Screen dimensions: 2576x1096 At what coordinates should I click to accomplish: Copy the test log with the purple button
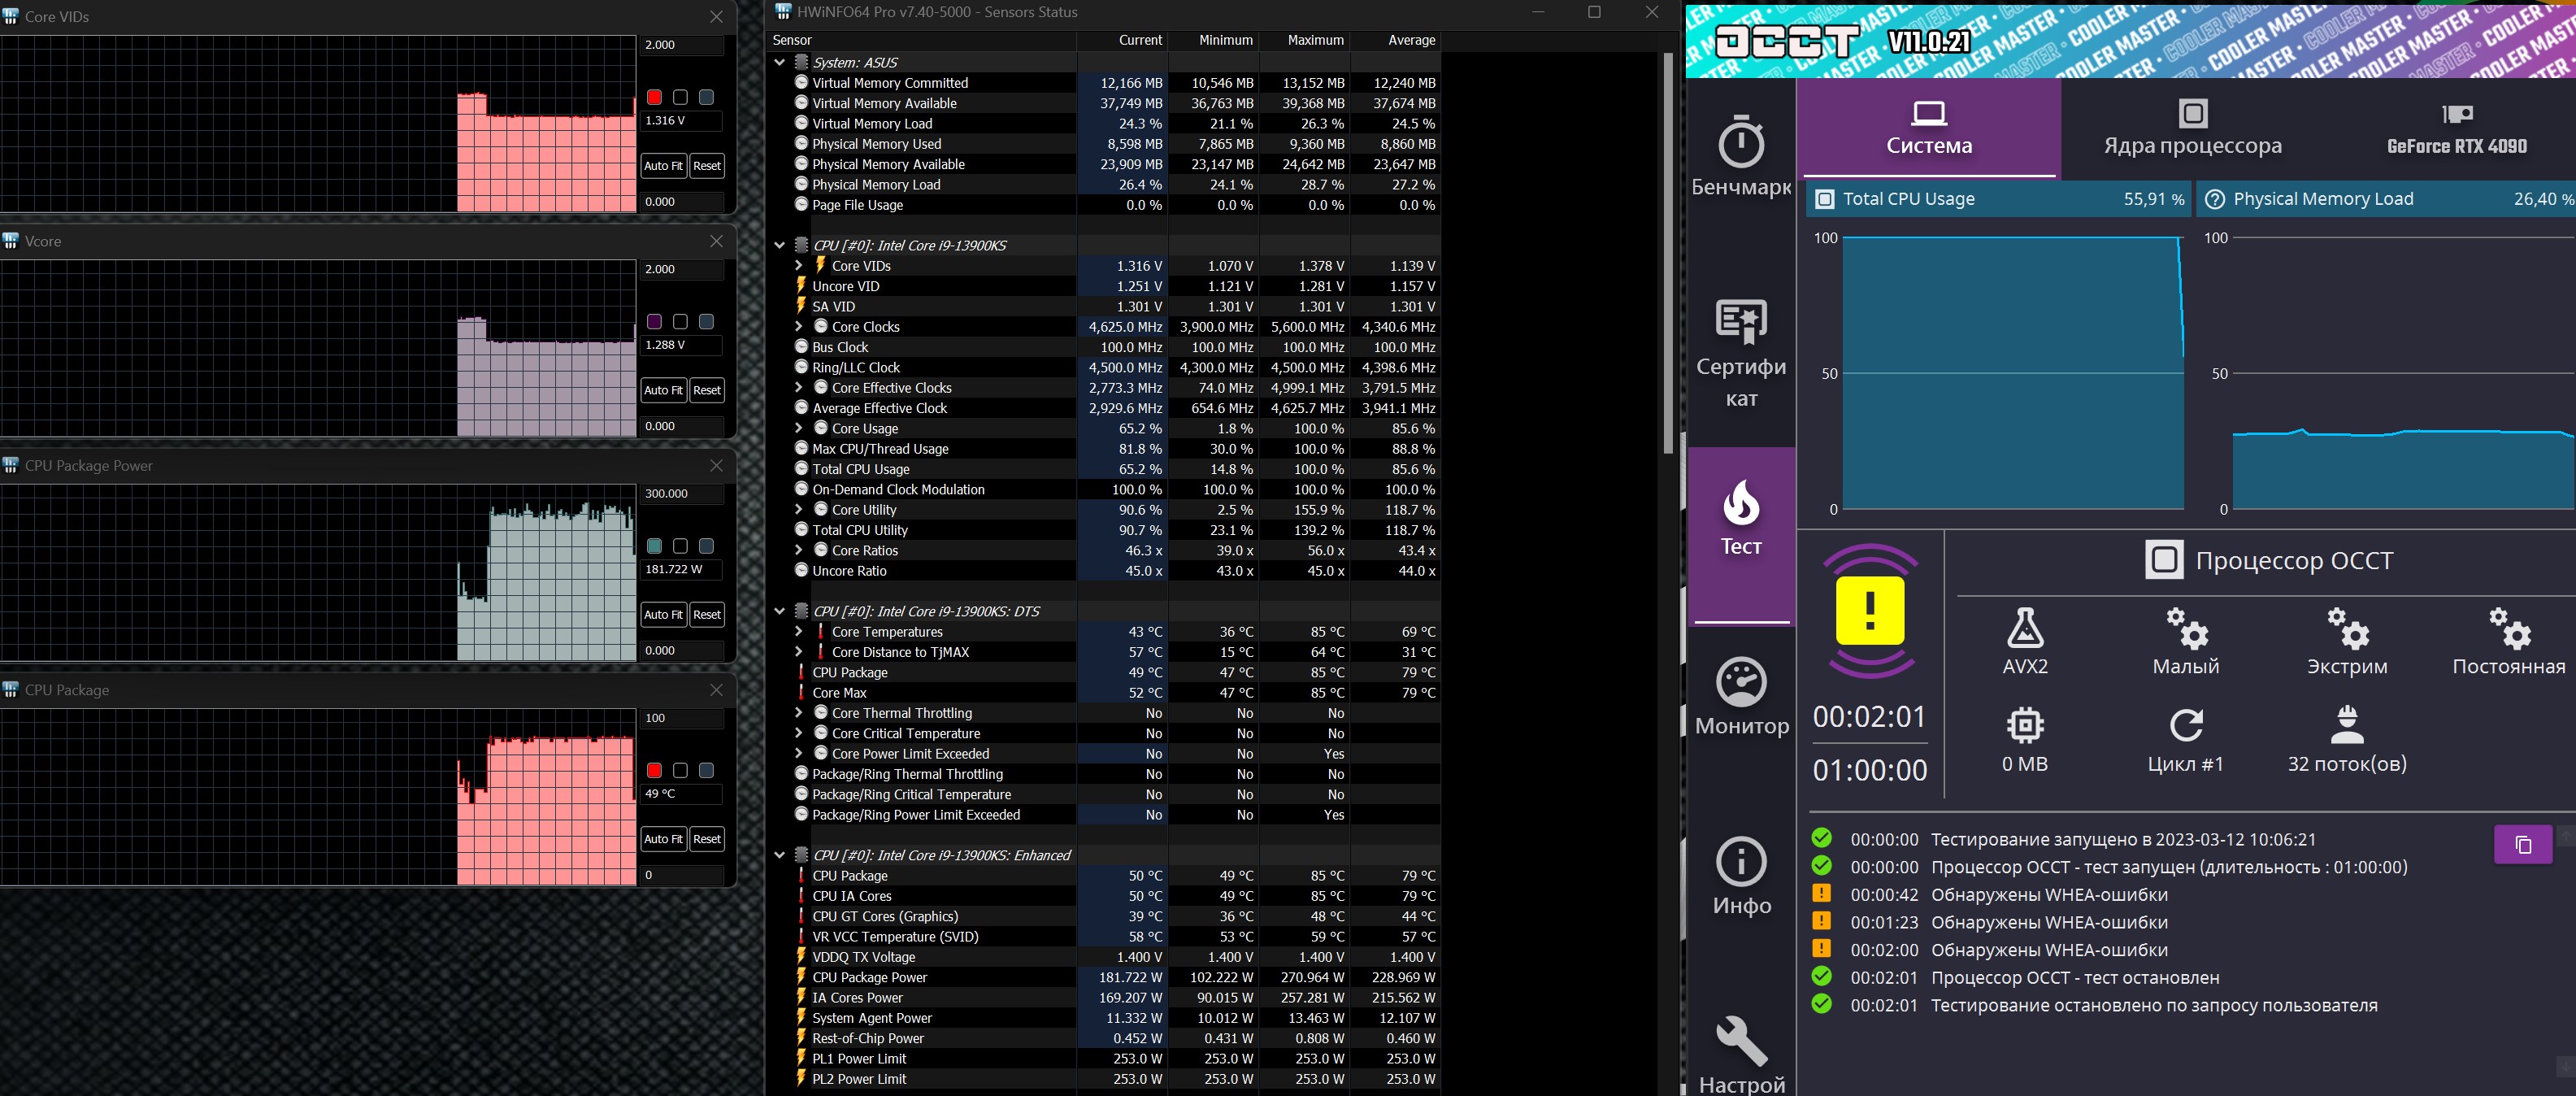click(2522, 845)
